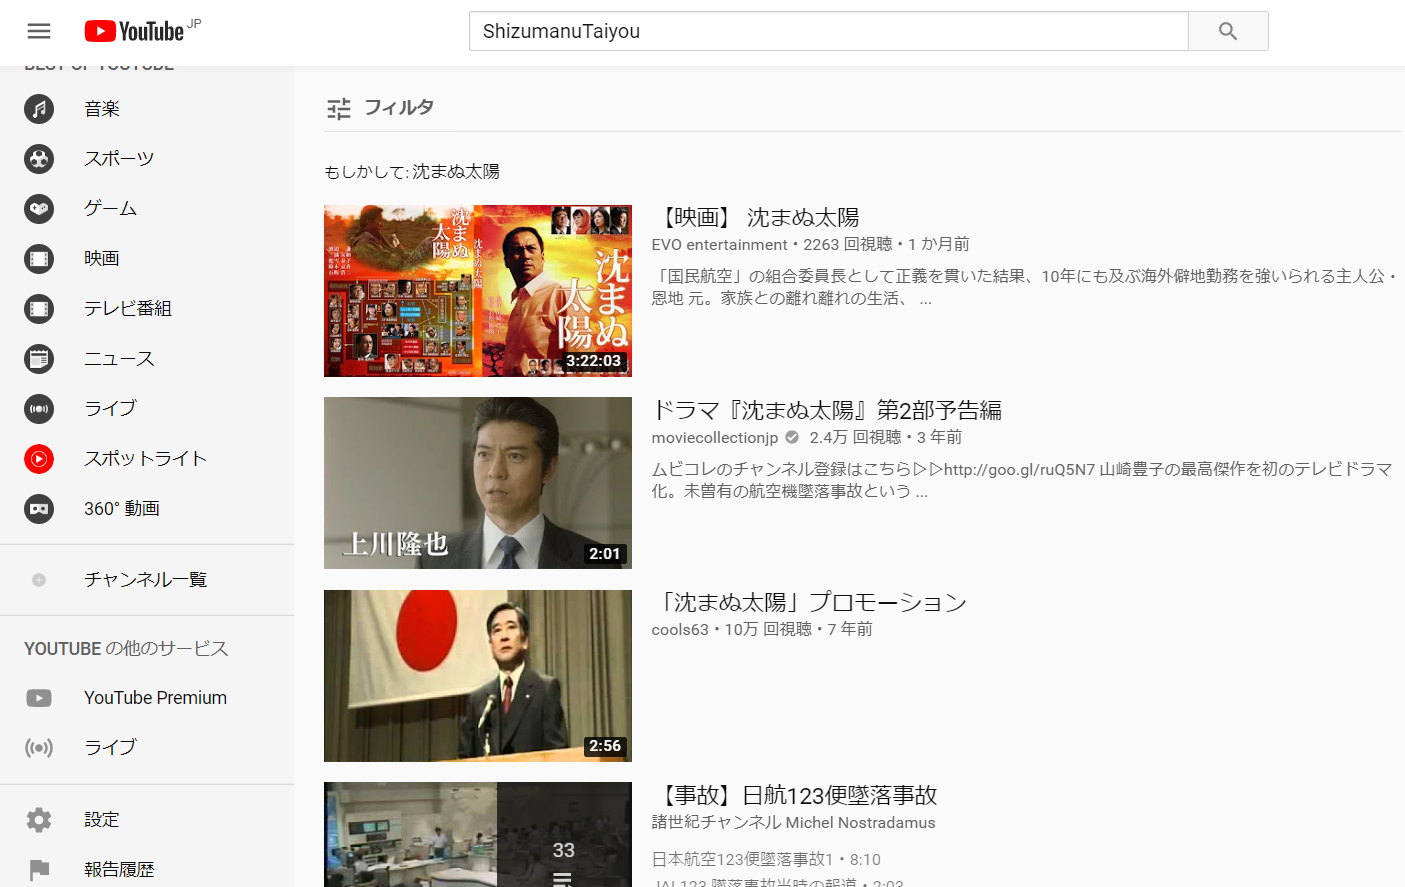Click the Gaming (ゲーム) sidebar icon

39,209
